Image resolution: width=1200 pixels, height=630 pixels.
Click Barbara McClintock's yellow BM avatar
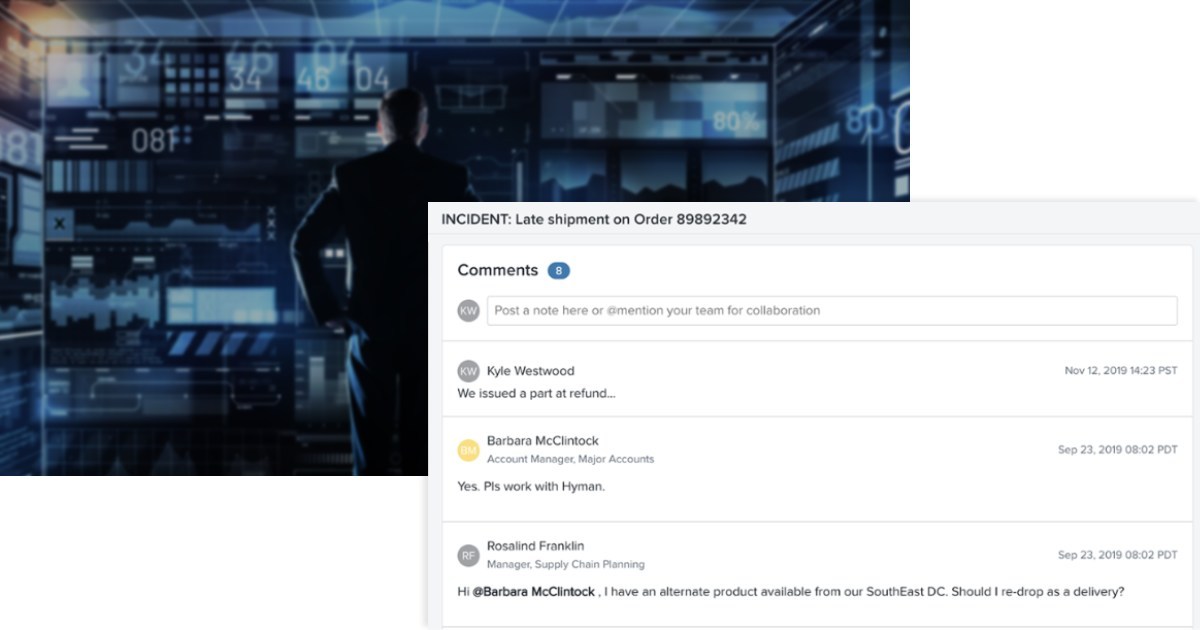tap(468, 451)
